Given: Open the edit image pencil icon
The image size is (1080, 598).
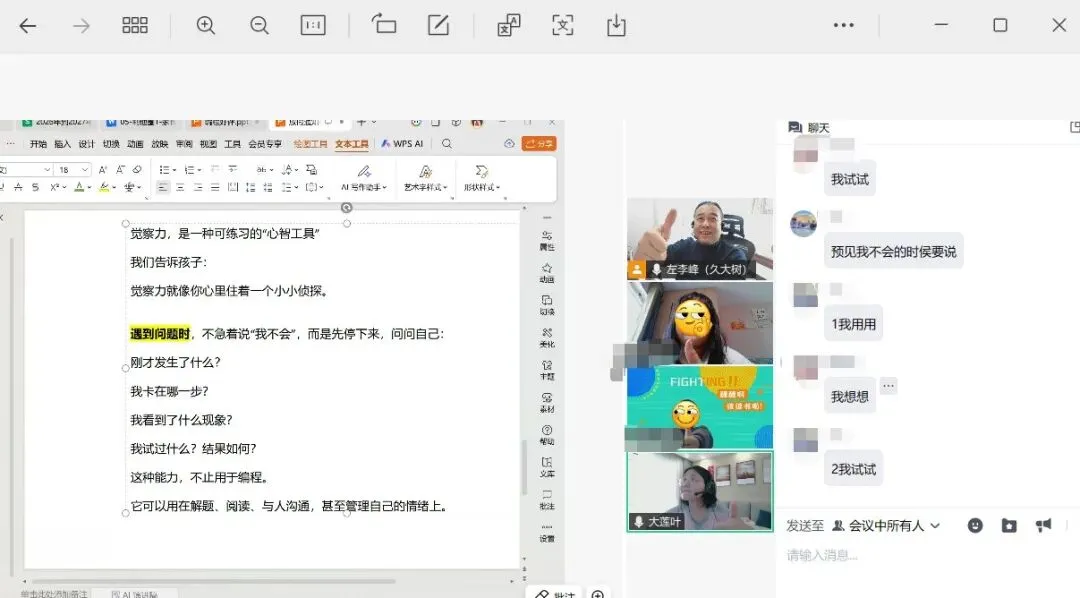Looking at the screenshot, I should (x=438, y=25).
